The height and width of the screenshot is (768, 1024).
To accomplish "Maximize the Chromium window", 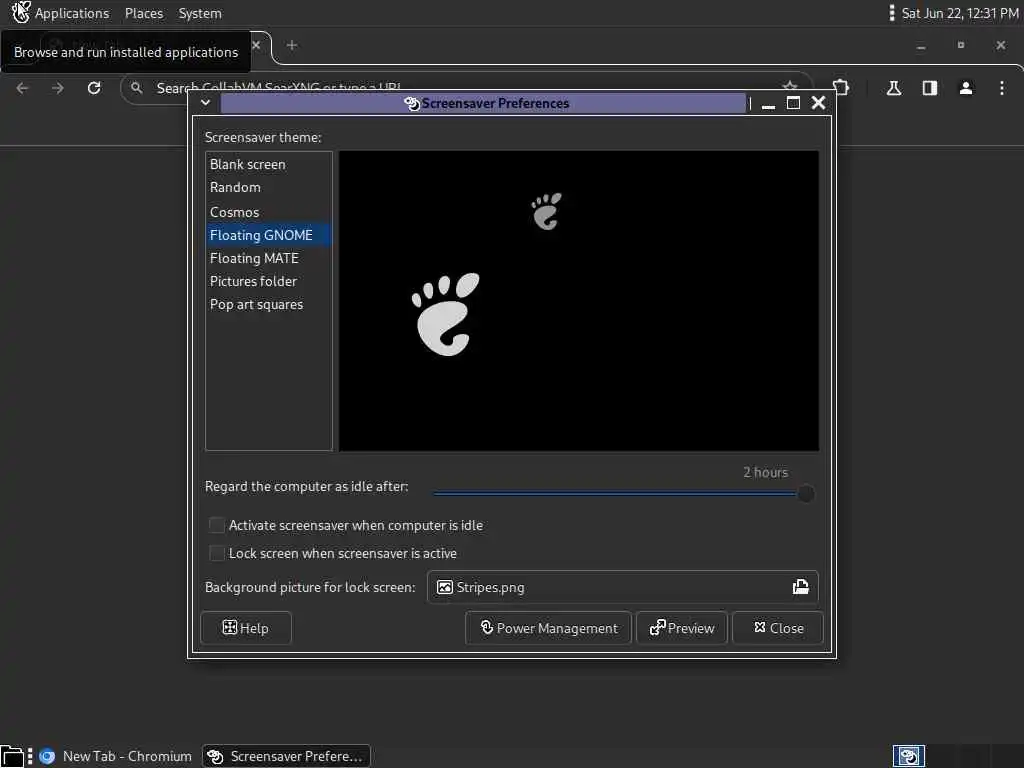I will click(x=961, y=45).
